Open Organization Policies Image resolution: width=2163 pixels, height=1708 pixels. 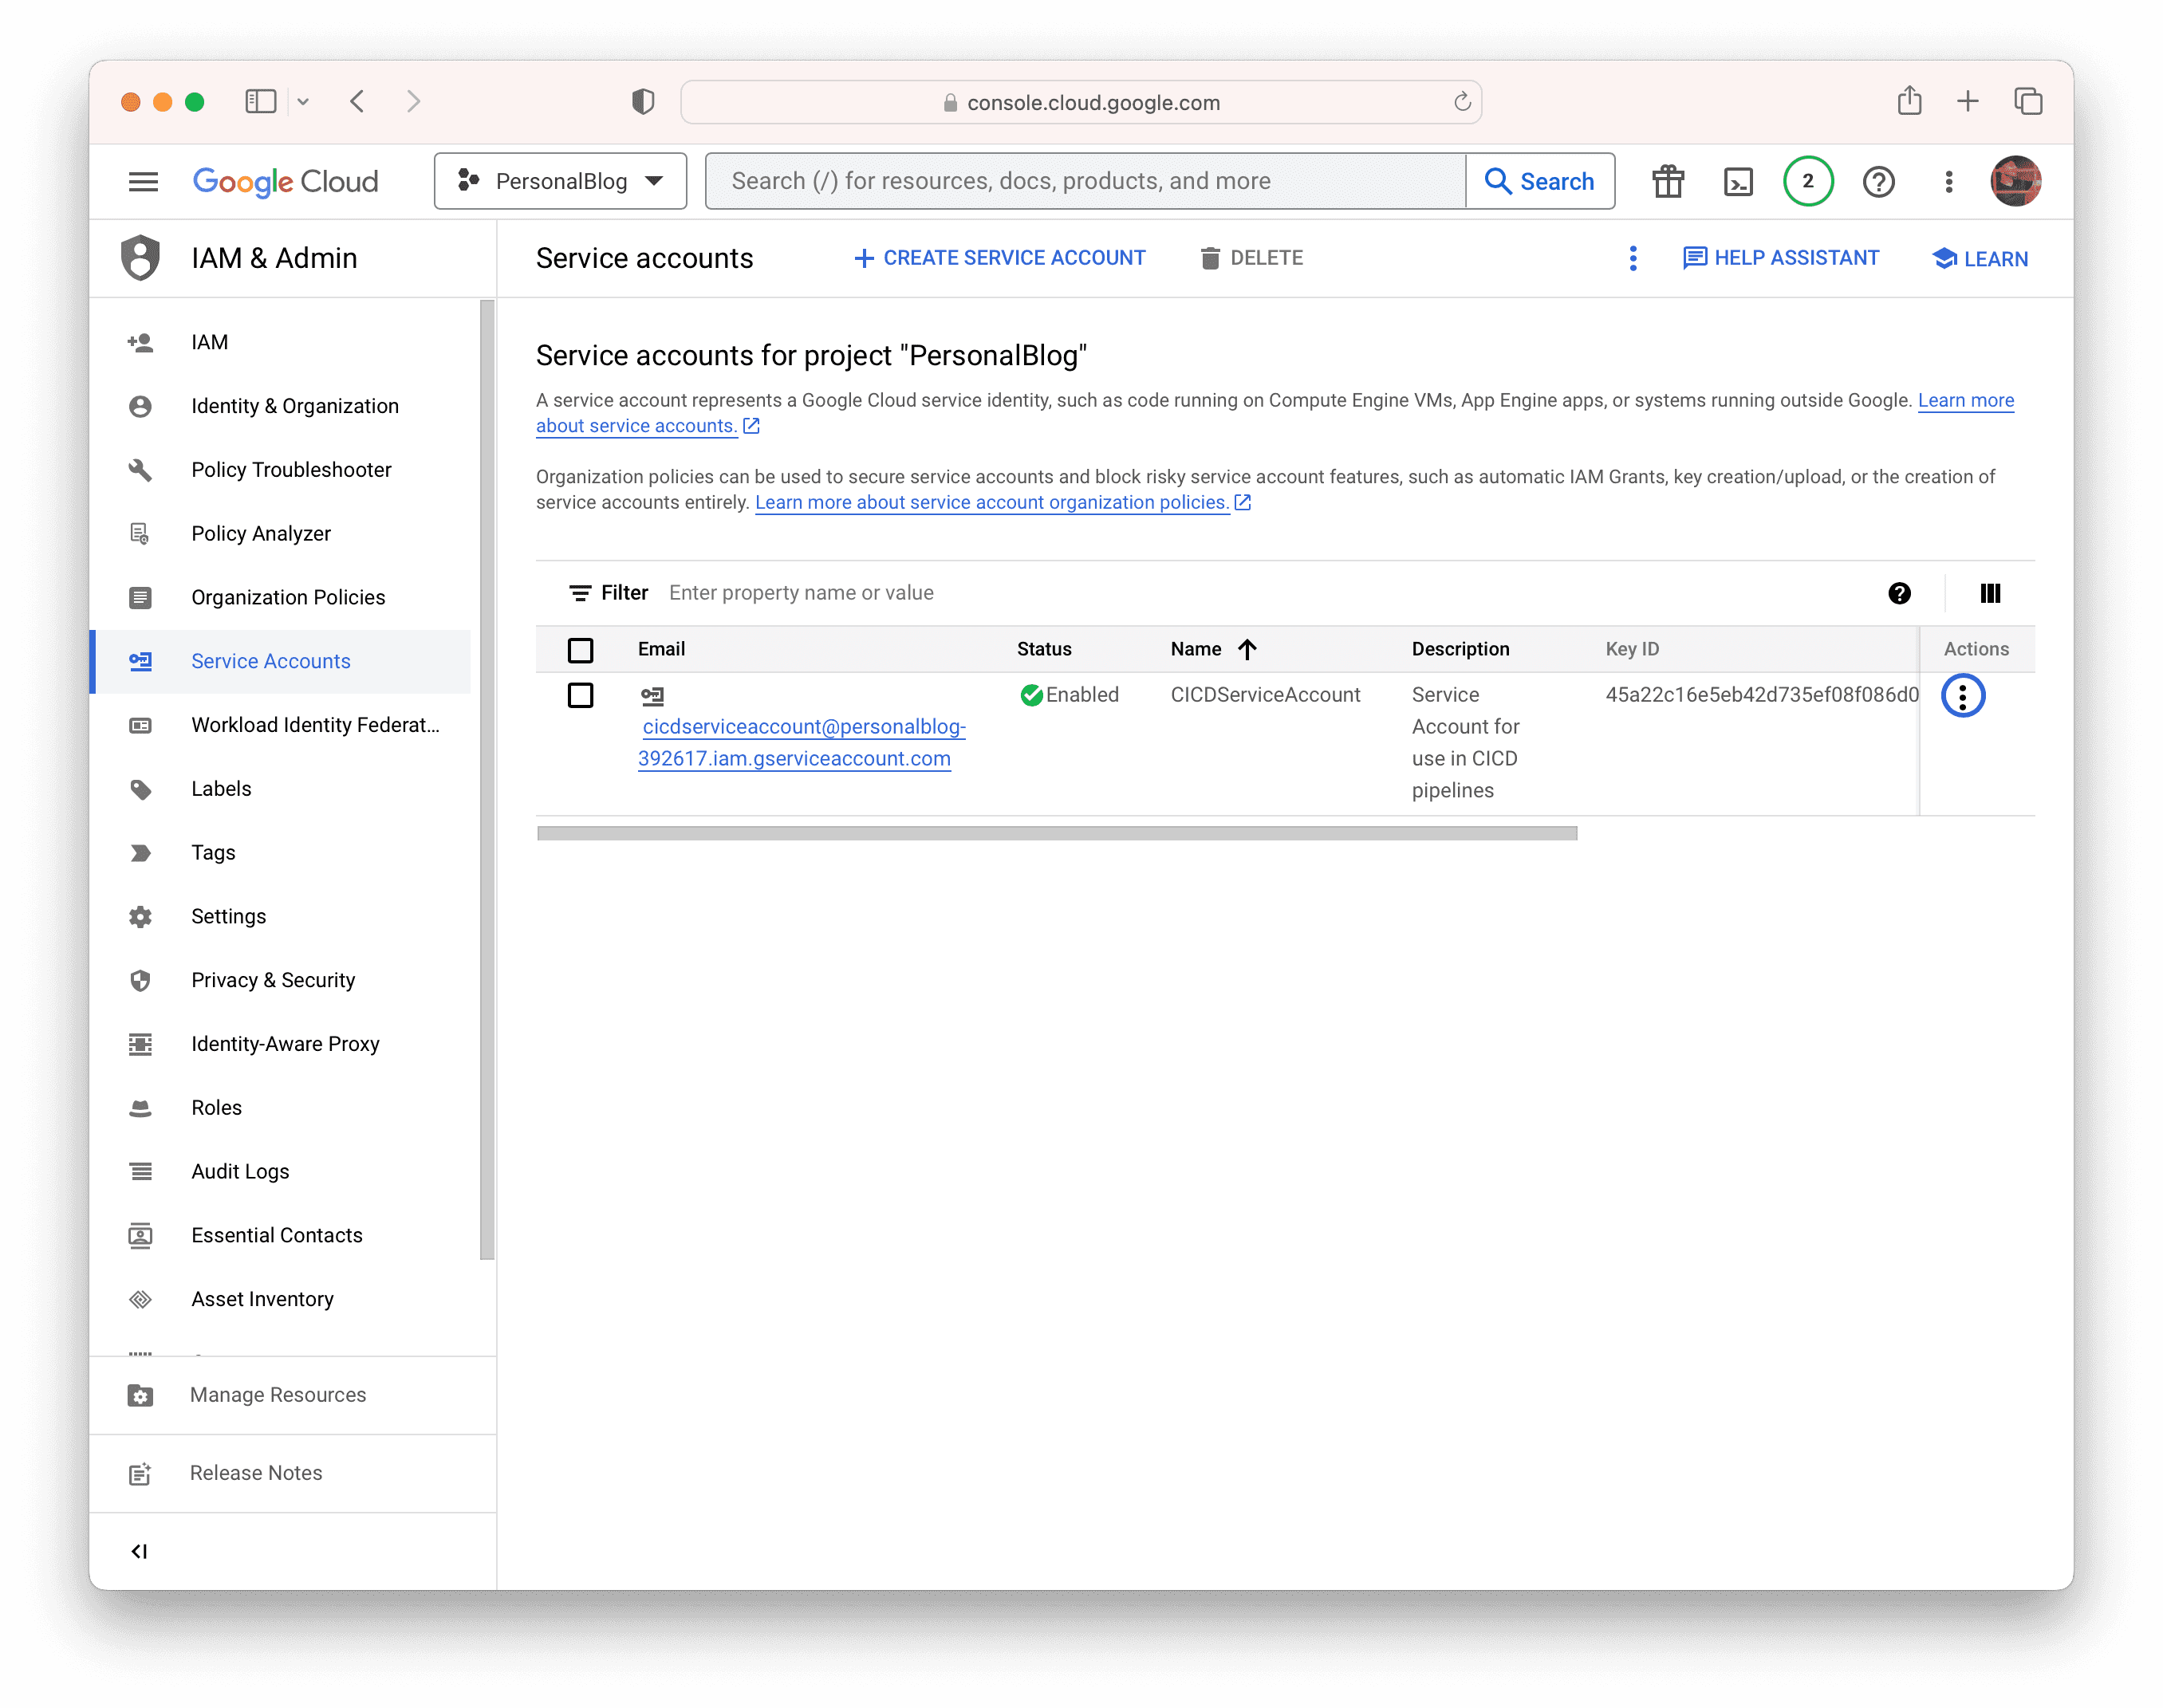[280, 598]
